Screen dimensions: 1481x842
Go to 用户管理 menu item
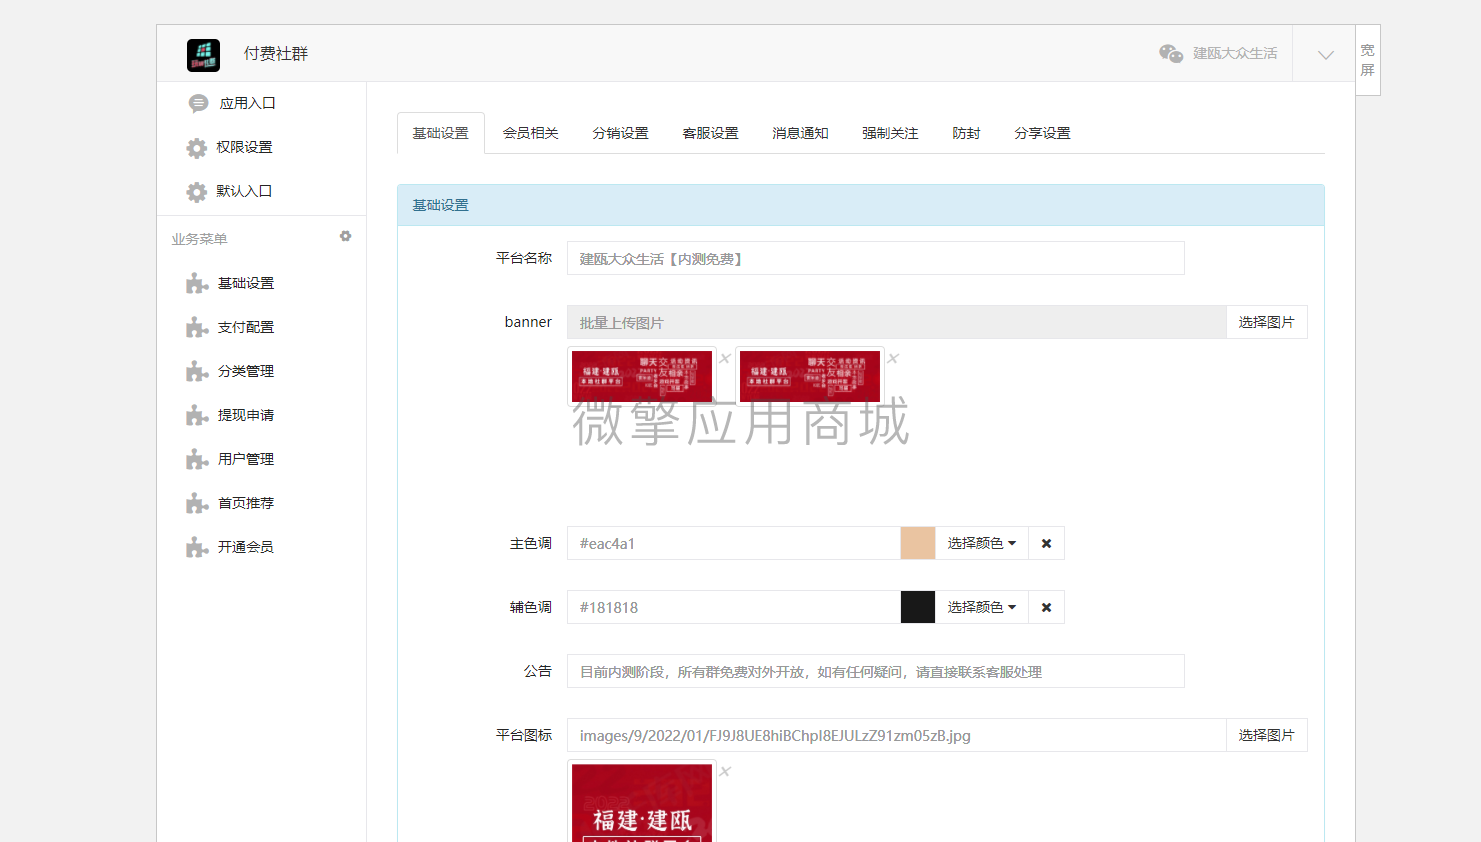pos(246,459)
